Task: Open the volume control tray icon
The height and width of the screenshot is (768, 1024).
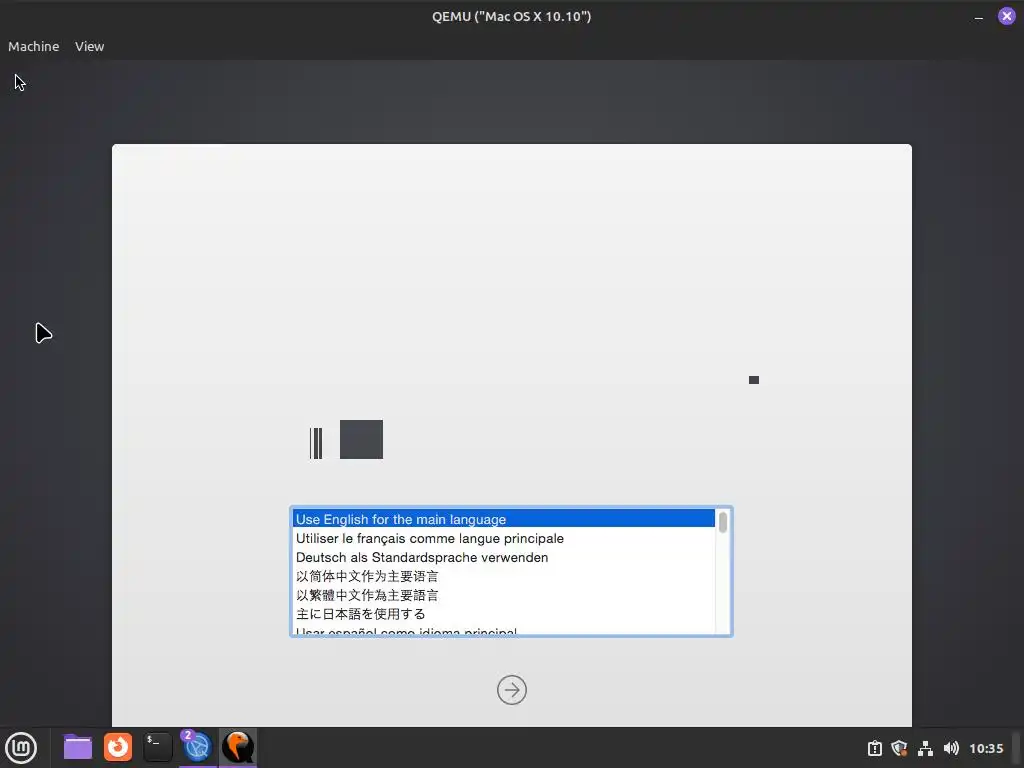Action: click(951, 748)
